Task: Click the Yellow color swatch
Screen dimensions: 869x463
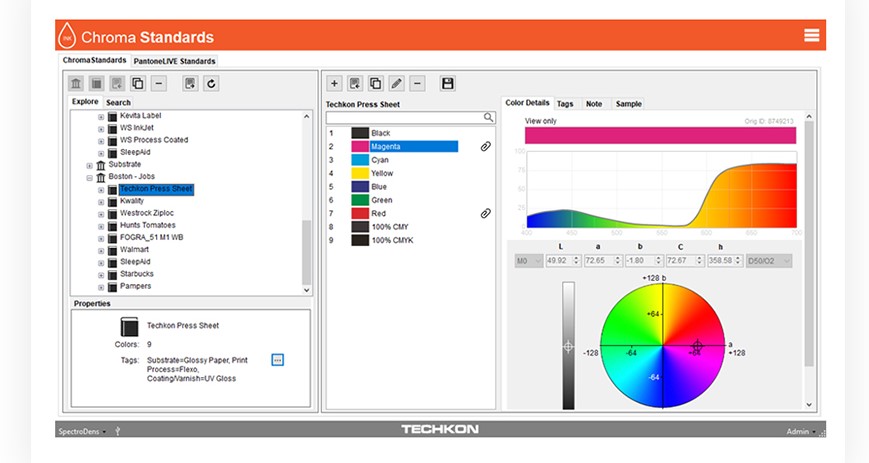Action: 360,173
